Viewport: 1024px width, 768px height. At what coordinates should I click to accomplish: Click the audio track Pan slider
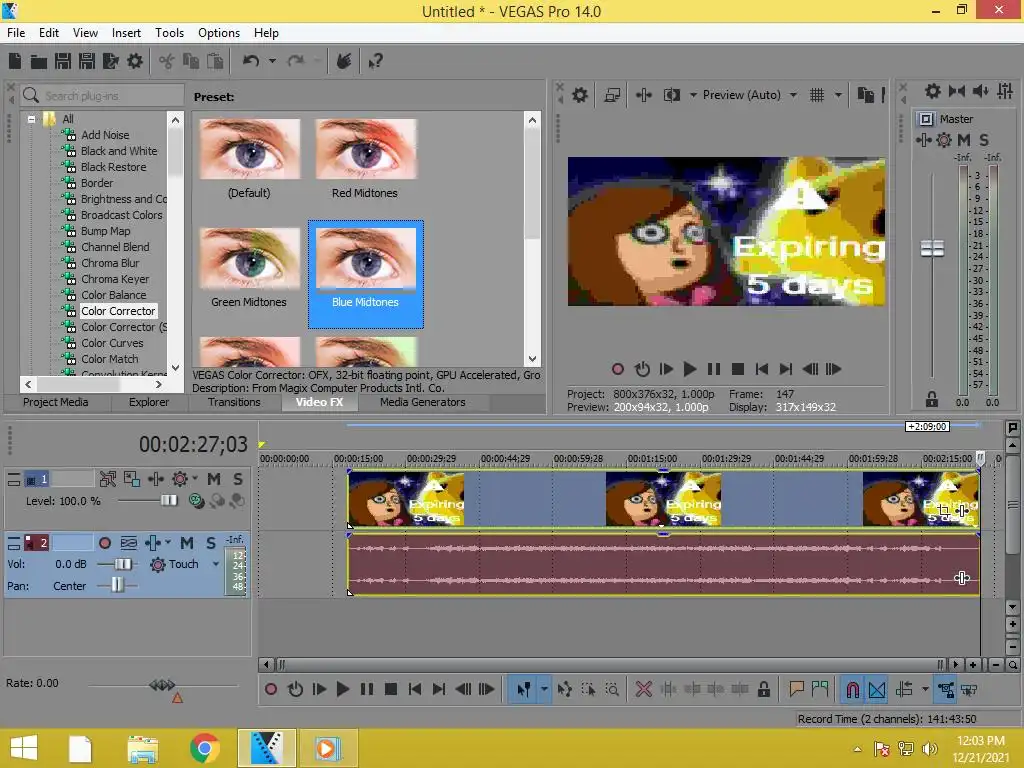[x=117, y=585]
